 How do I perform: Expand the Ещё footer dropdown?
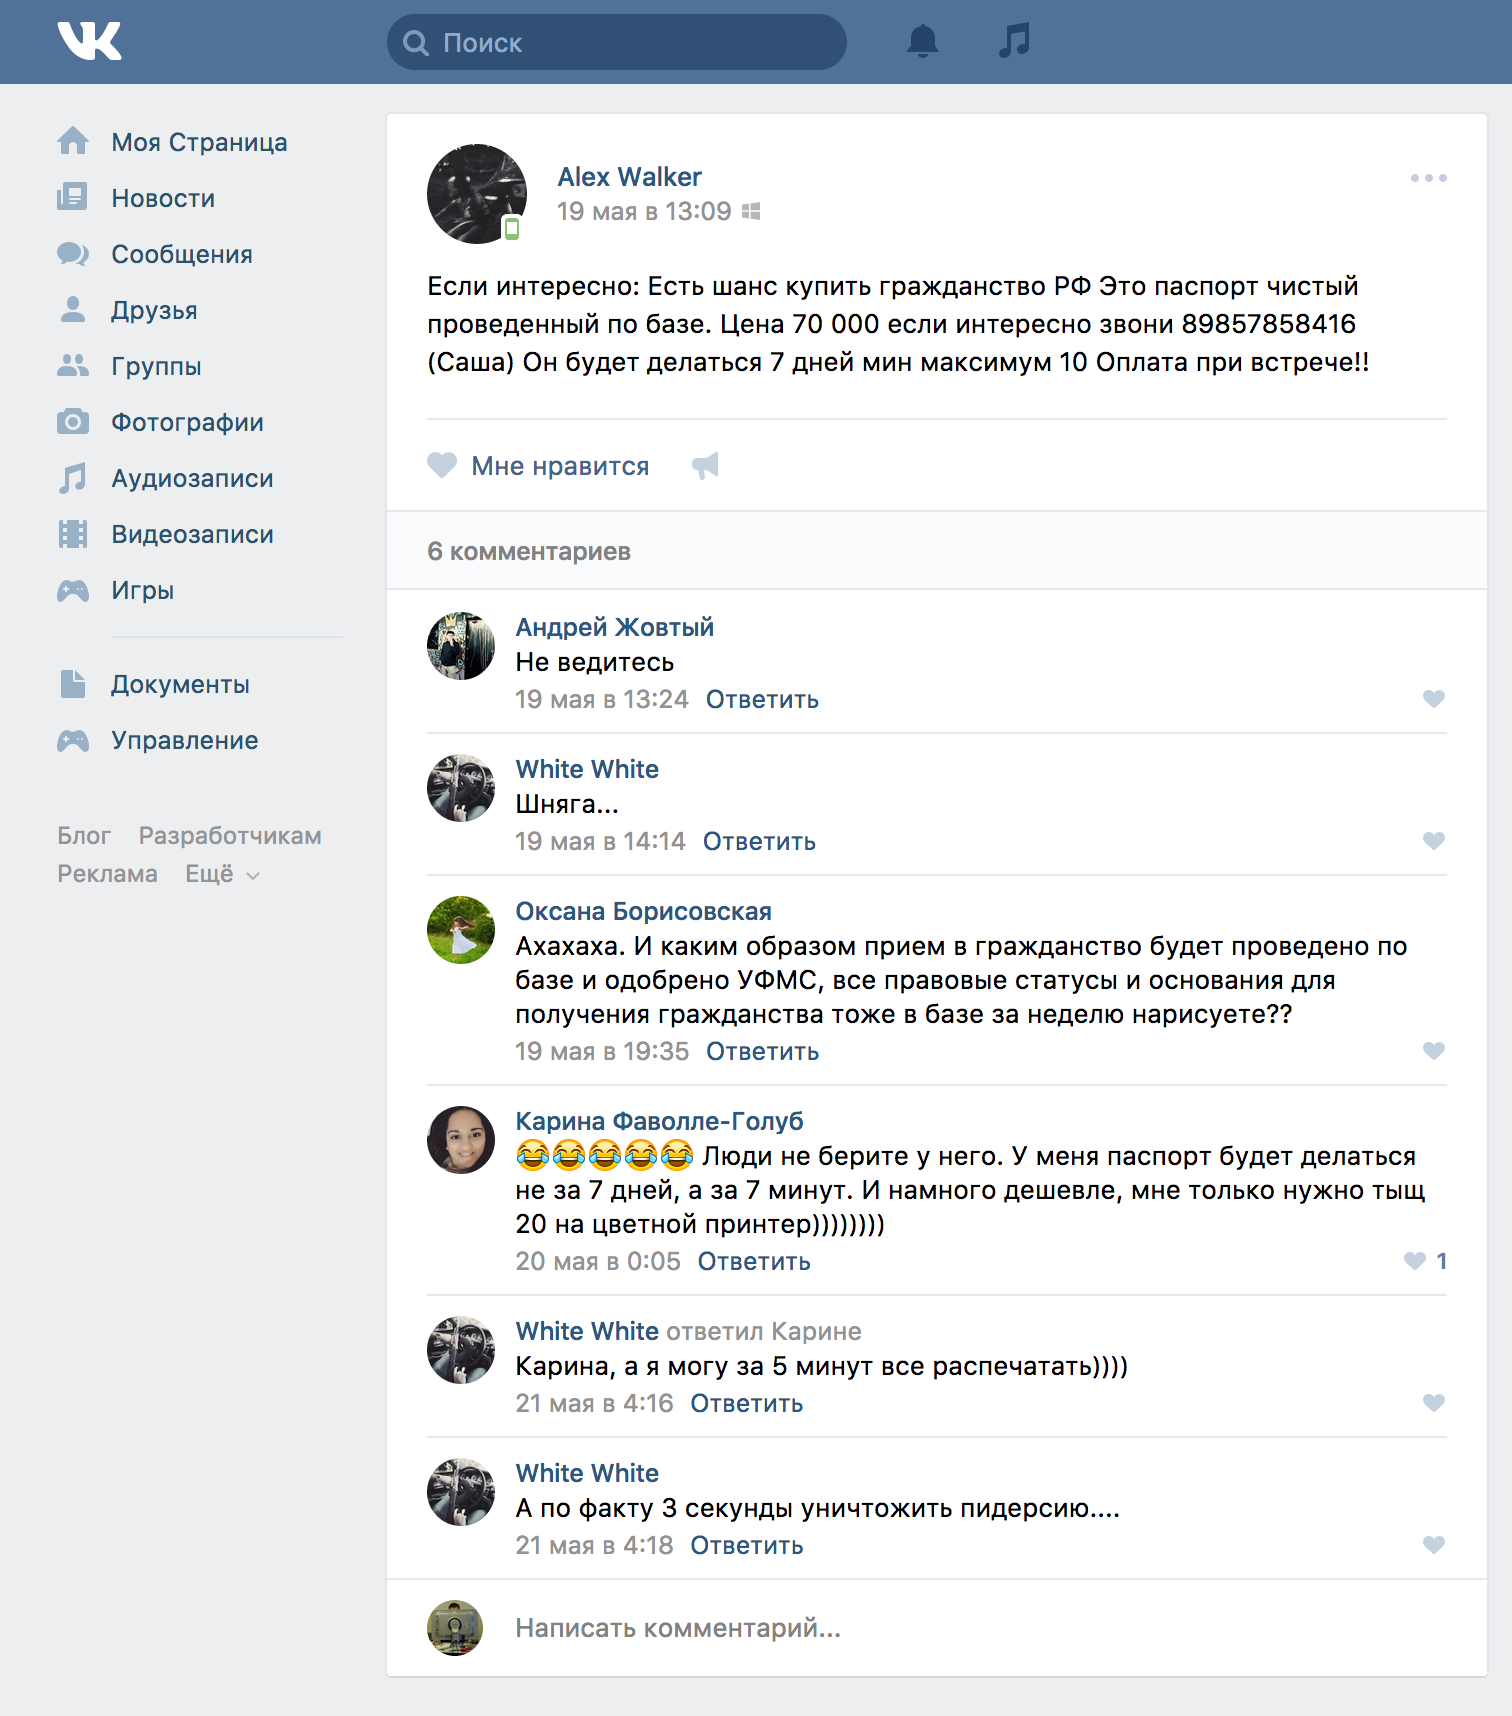click(222, 875)
